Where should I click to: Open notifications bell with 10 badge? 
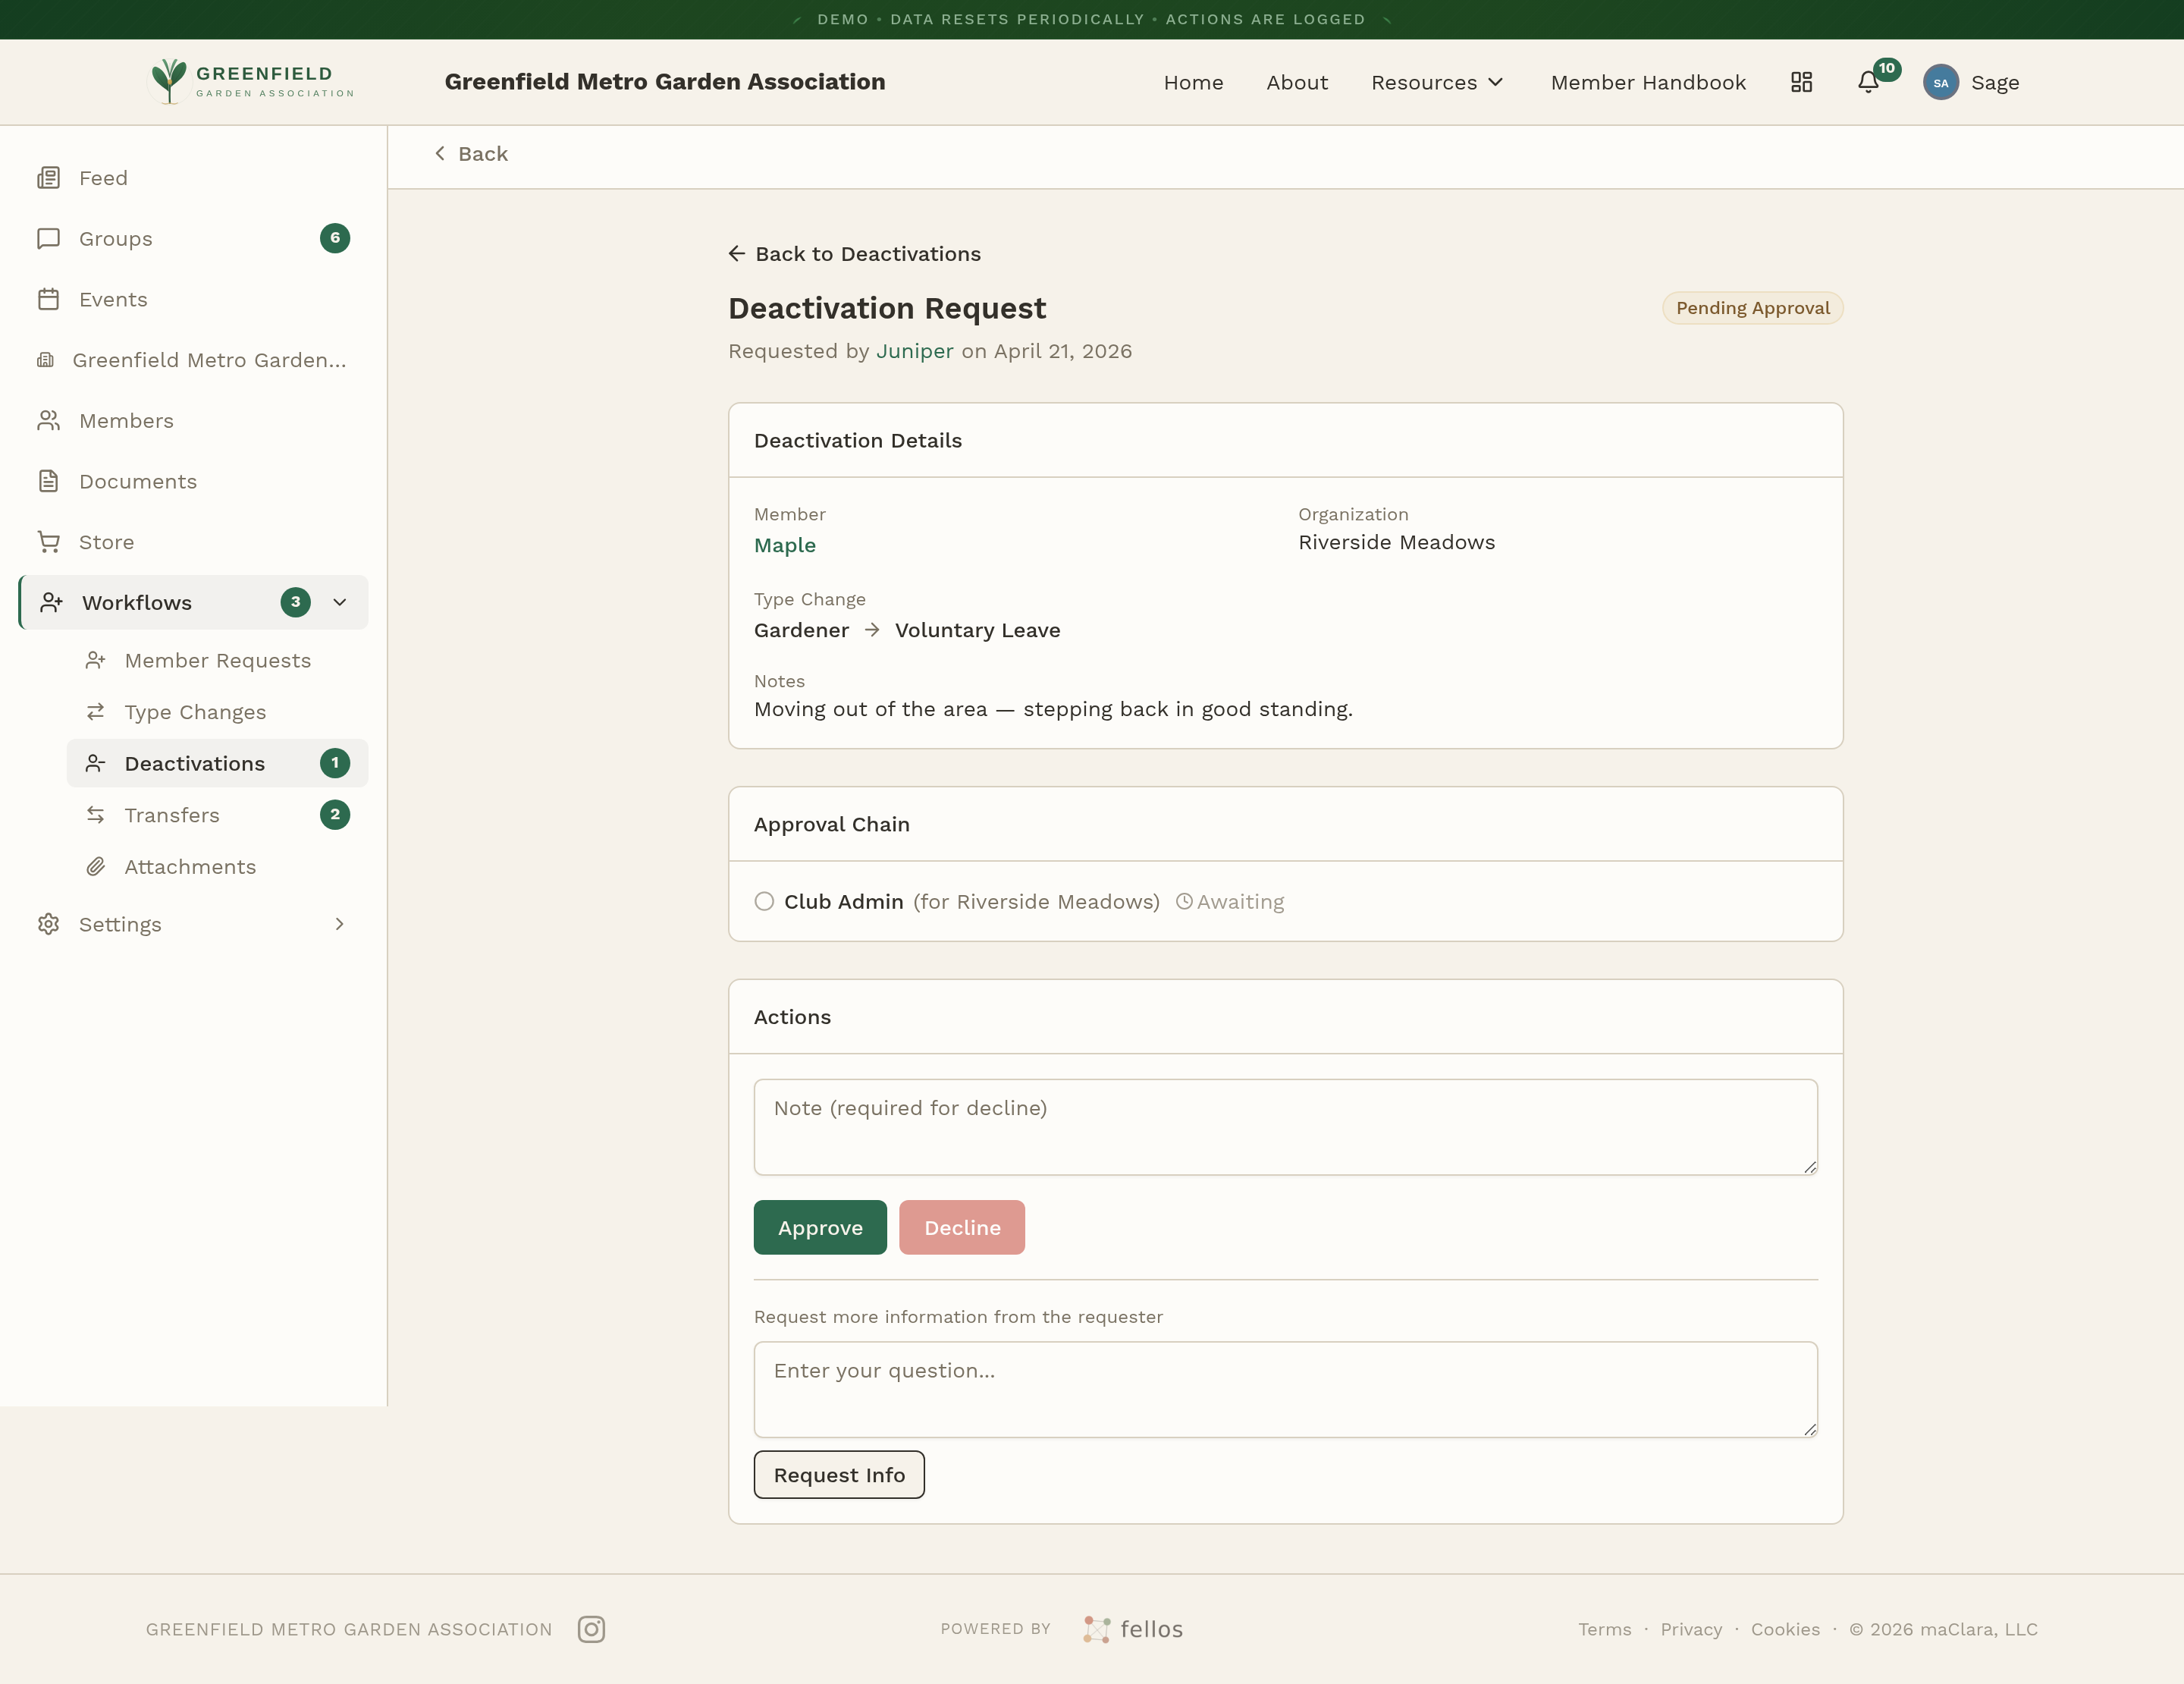[1868, 82]
